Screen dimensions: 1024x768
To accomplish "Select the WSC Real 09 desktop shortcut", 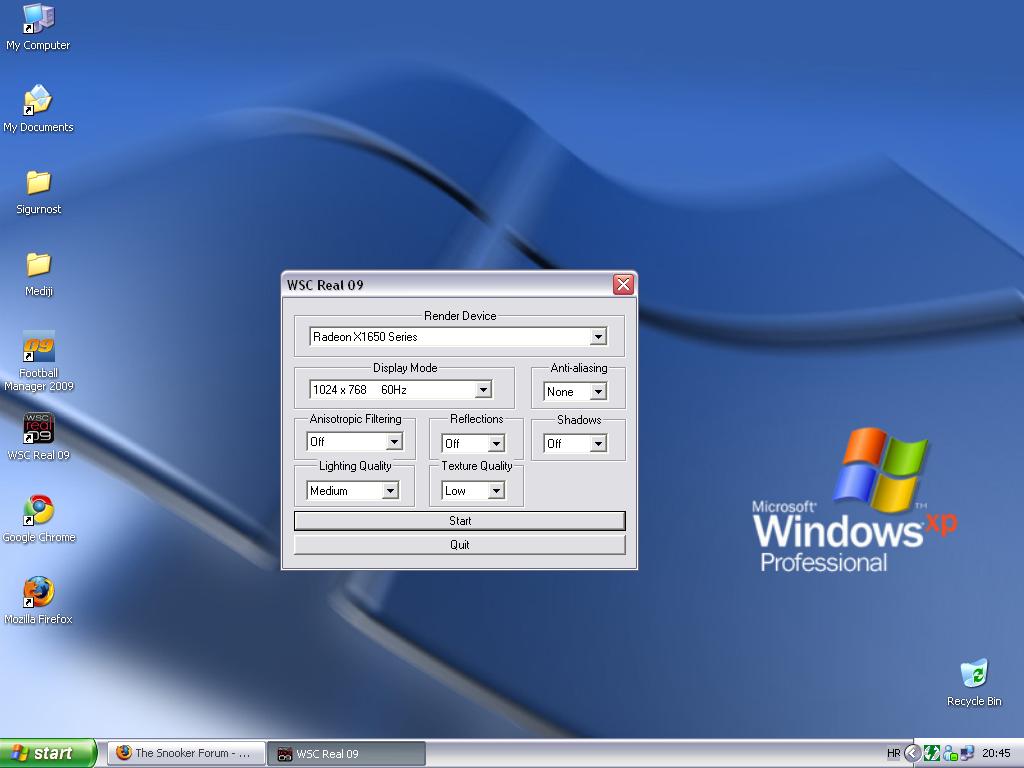I will 39,436.
